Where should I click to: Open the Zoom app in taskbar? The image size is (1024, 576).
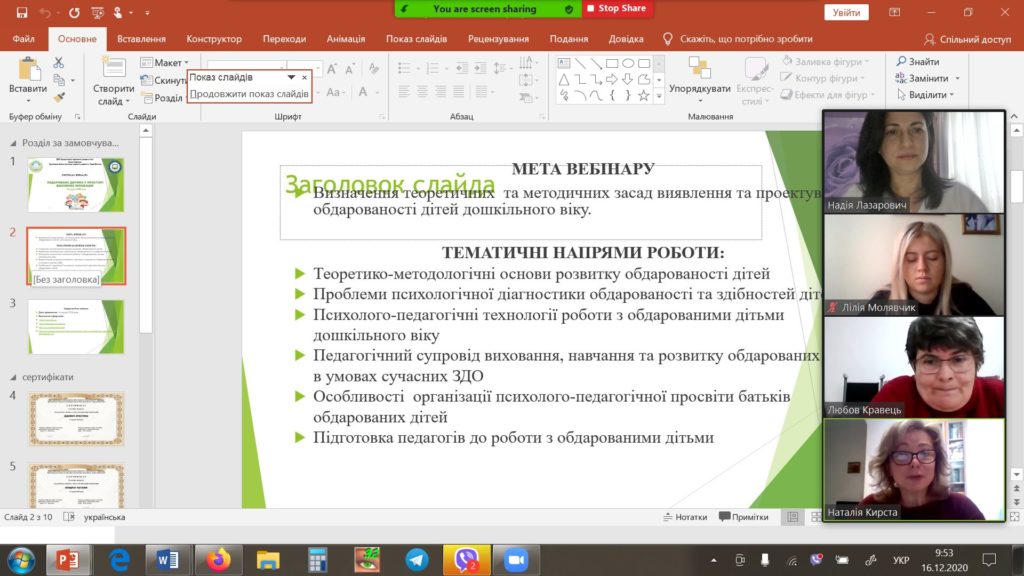point(516,560)
